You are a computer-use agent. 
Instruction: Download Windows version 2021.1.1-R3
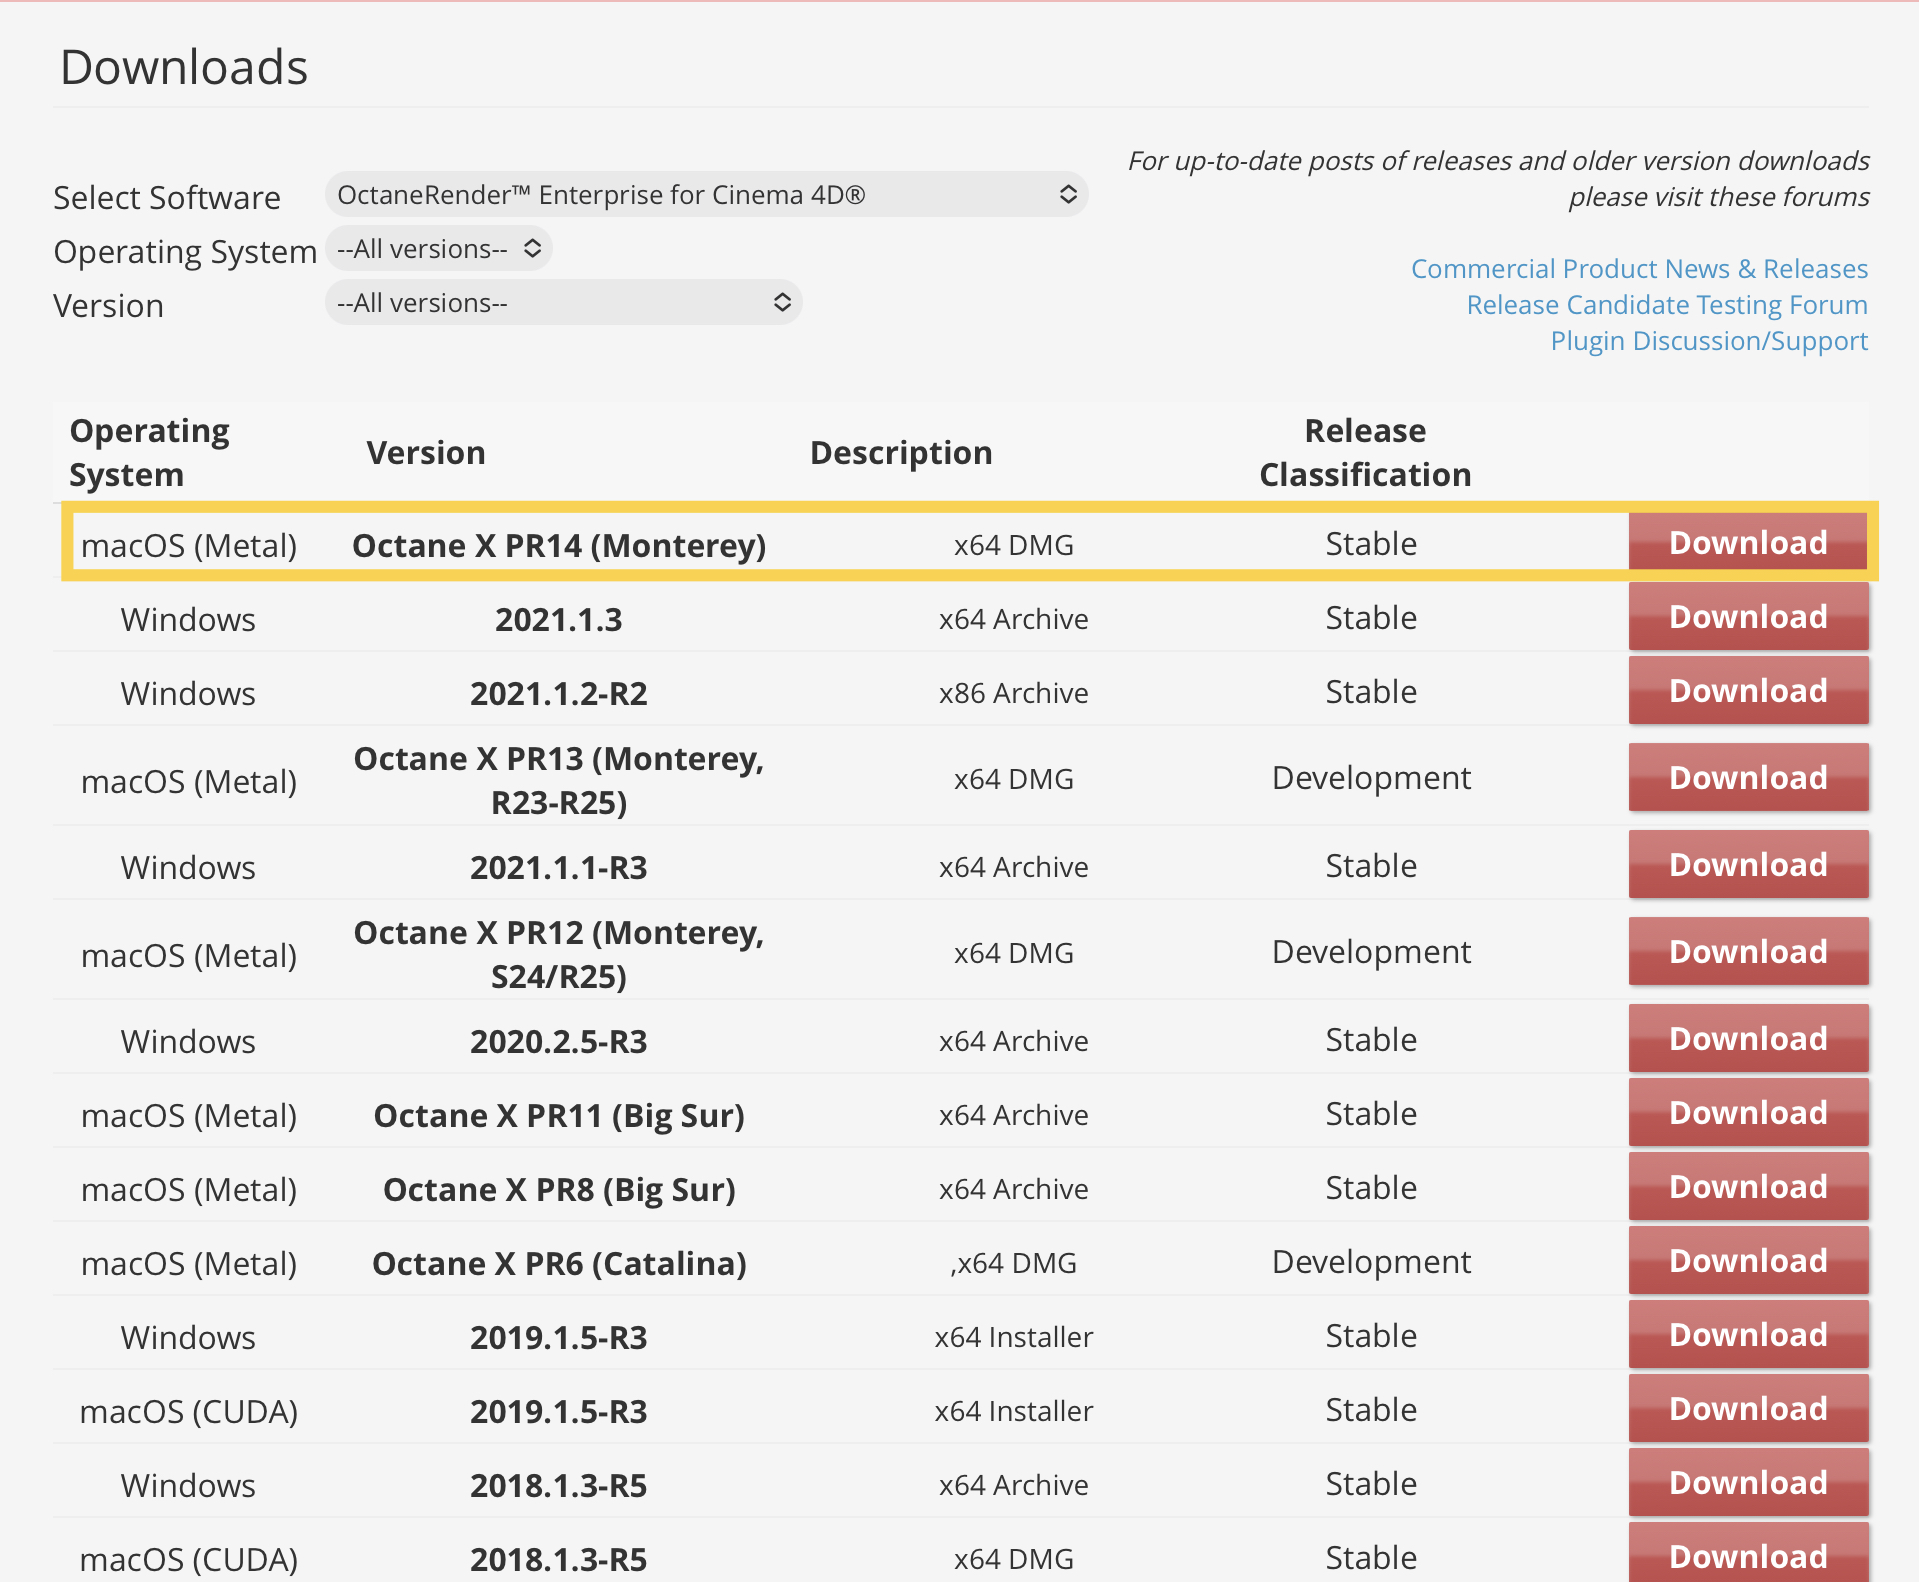click(1748, 864)
